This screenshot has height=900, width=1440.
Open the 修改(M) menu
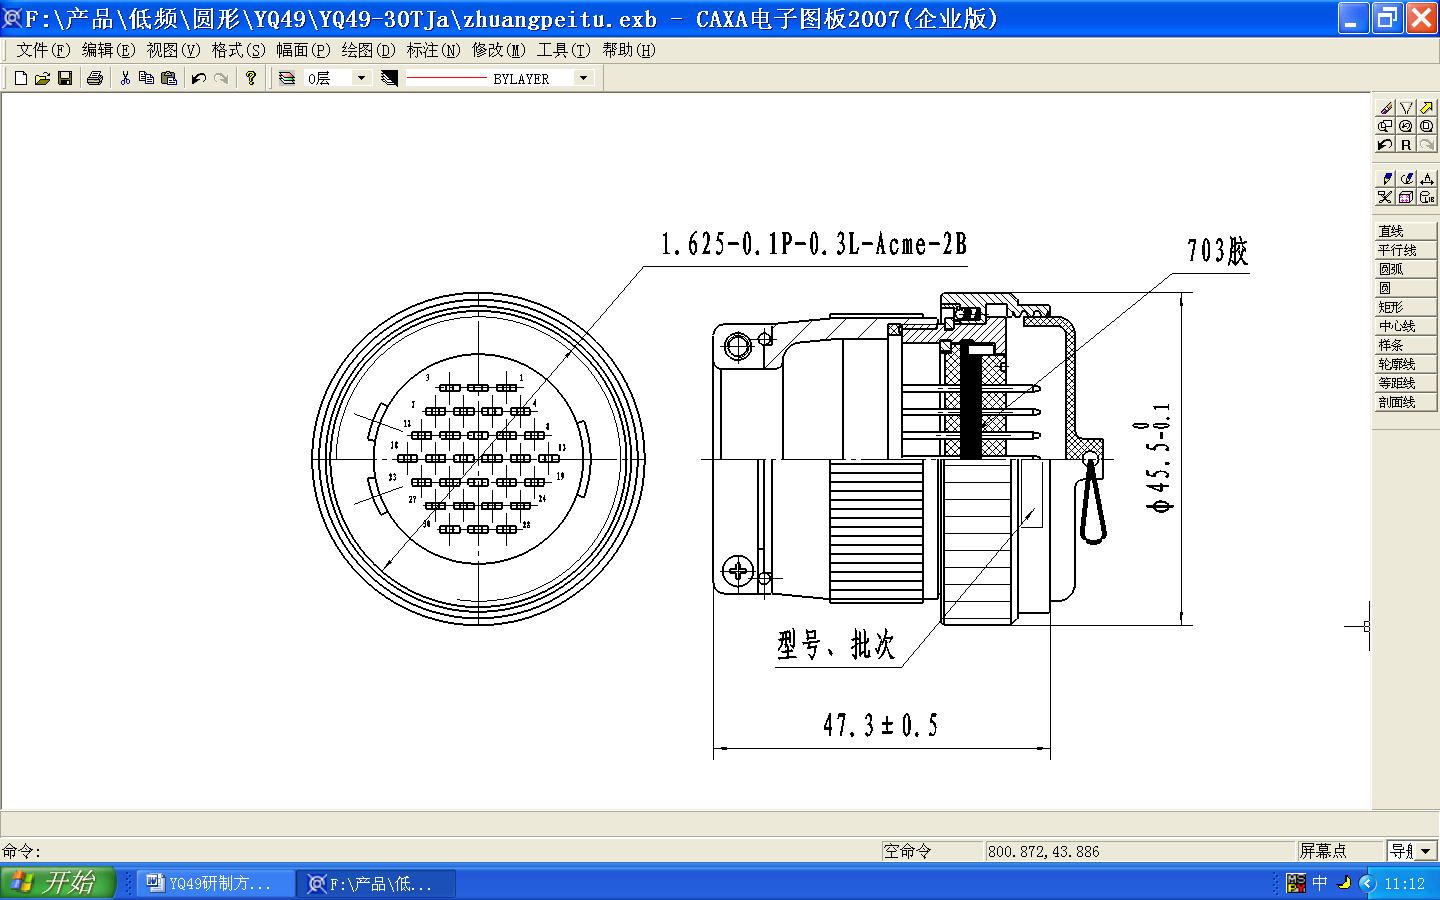[x=498, y=50]
